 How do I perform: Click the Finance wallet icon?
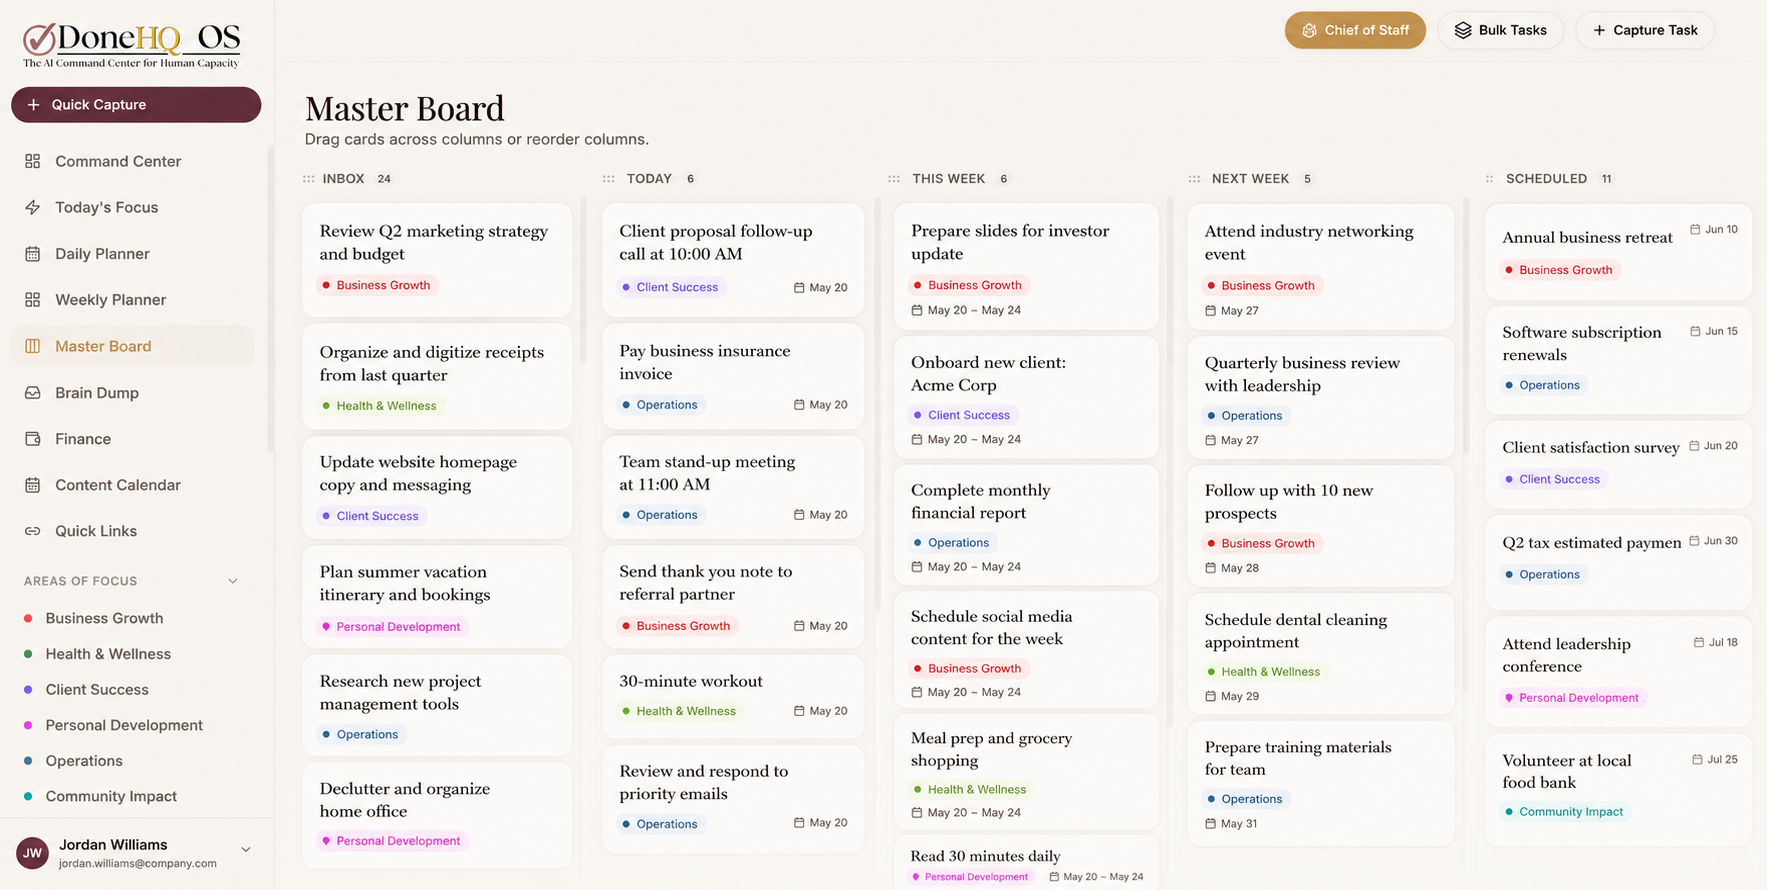[33, 439]
